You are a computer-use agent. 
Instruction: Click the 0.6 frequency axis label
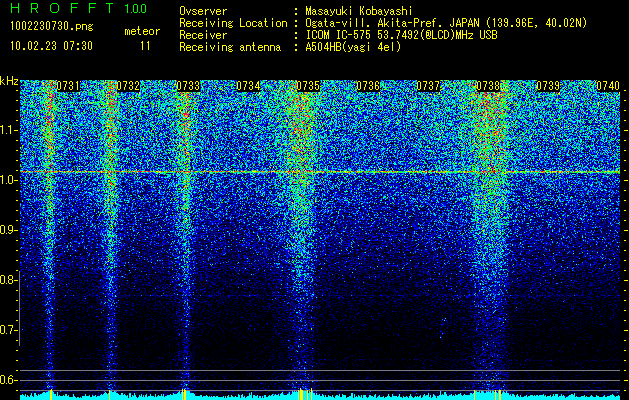coord(8,380)
